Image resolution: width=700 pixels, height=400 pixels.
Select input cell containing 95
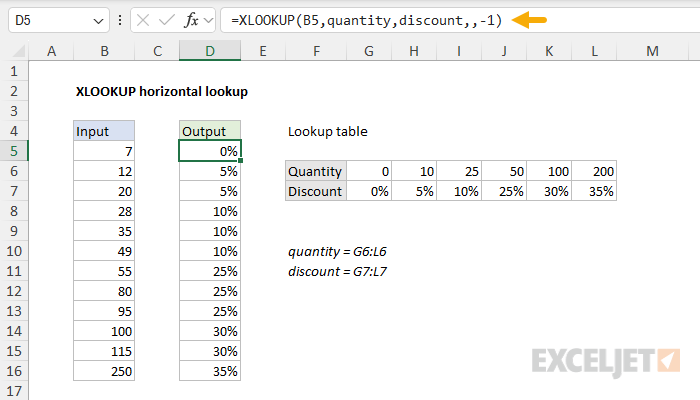click(x=104, y=311)
